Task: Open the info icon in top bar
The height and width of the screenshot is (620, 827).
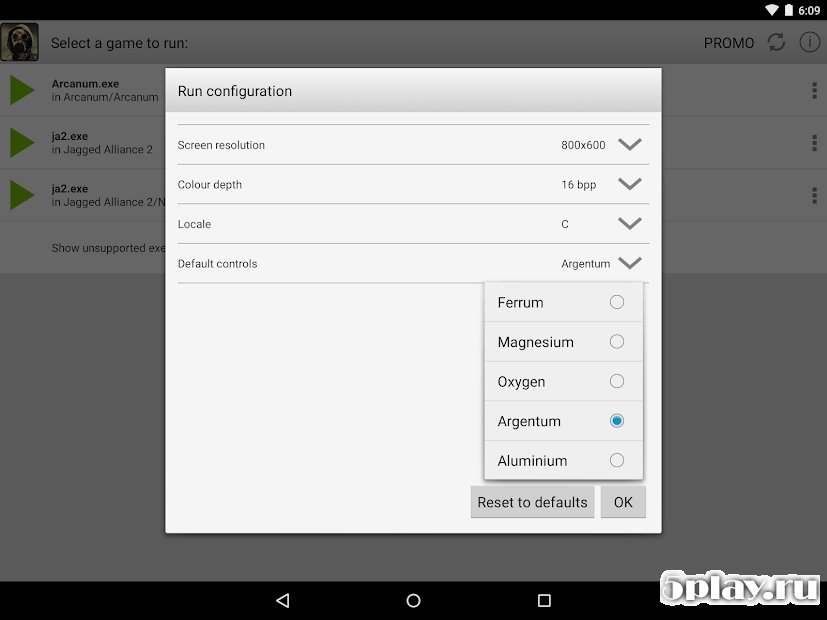Action: [x=808, y=42]
